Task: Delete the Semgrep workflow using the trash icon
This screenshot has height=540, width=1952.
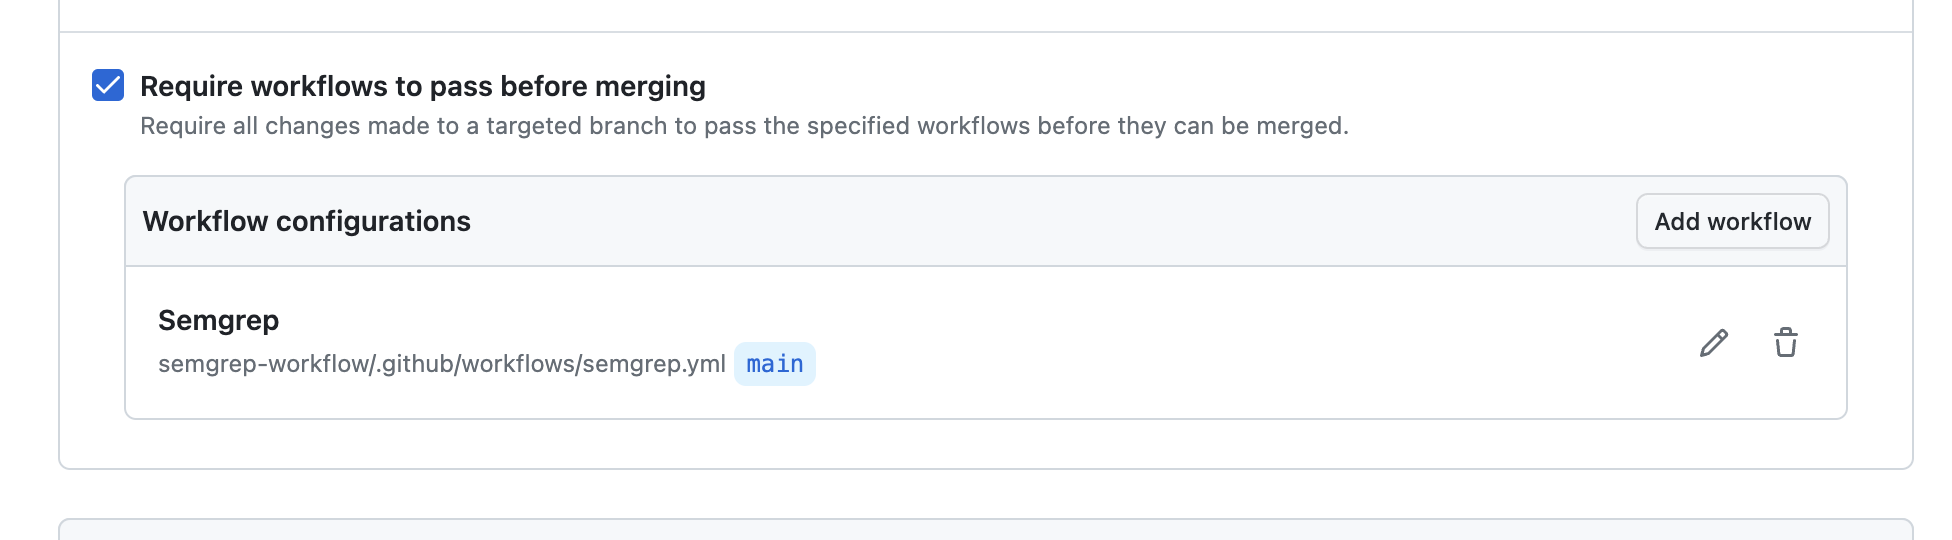Action: coord(1786,343)
